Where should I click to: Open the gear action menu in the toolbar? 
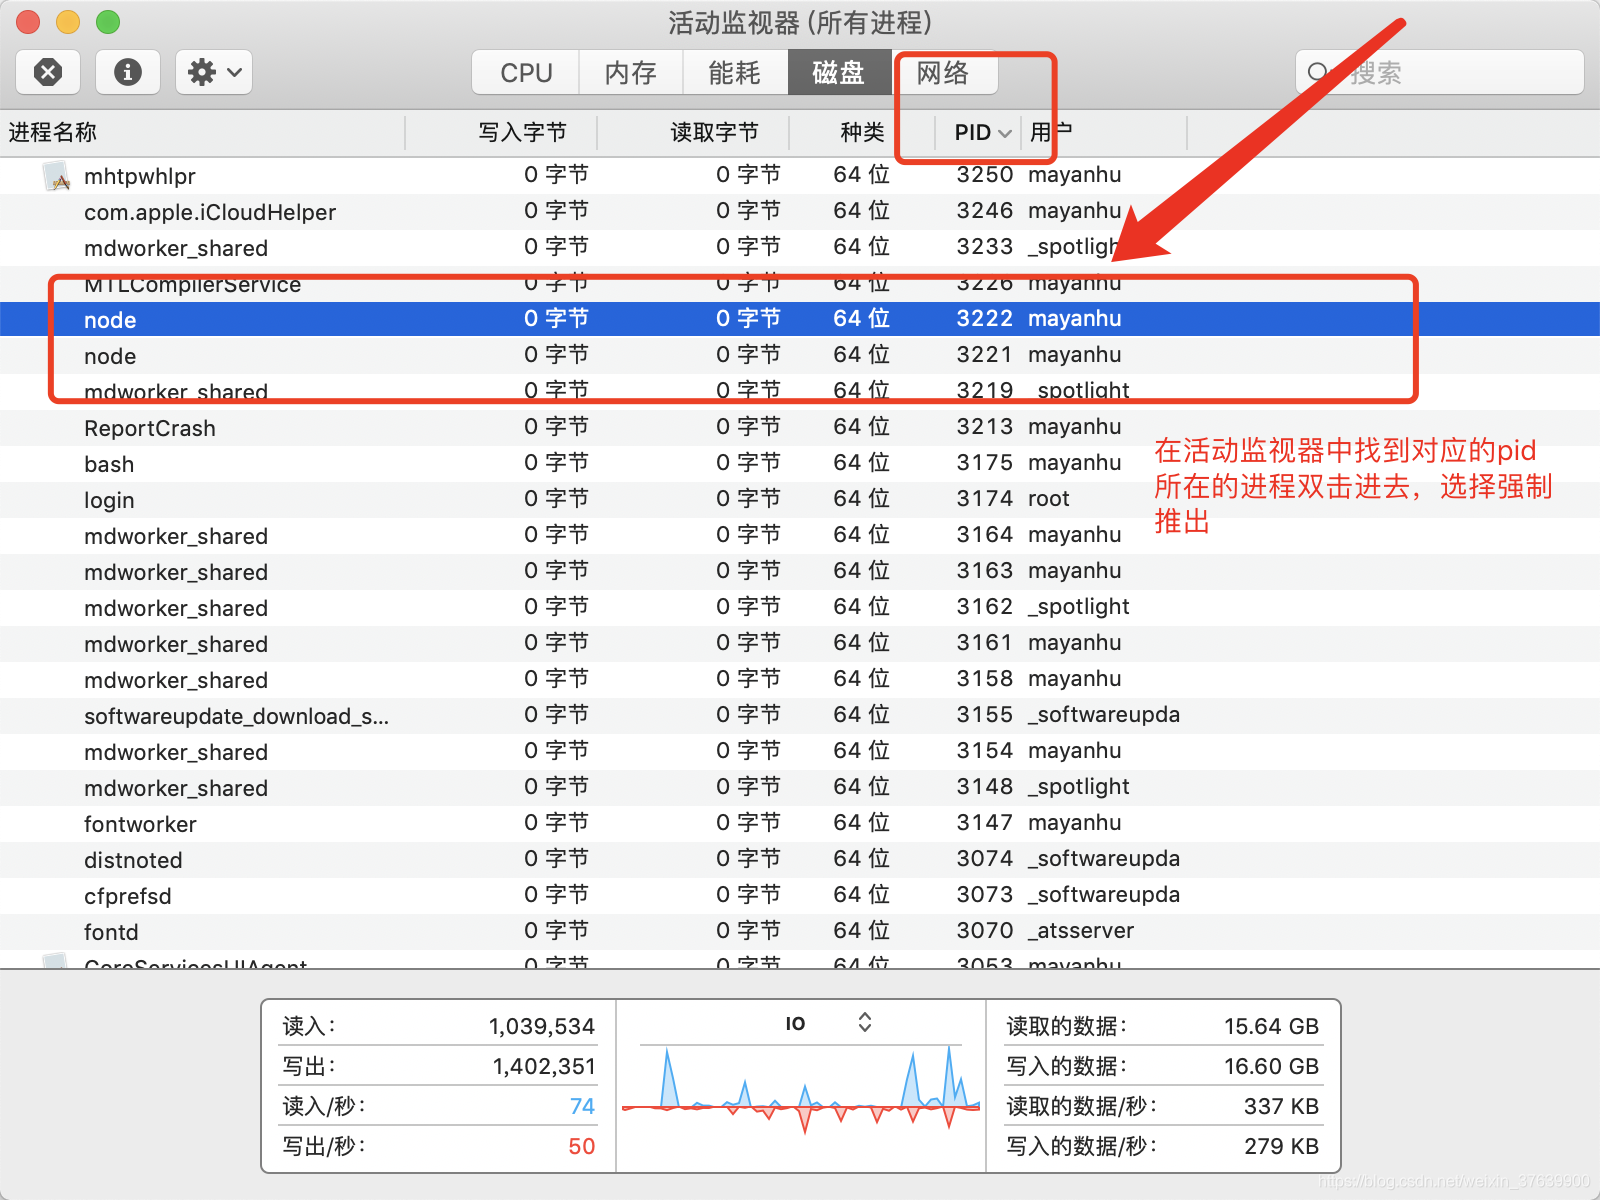pyautogui.click(x=214, y=72)
